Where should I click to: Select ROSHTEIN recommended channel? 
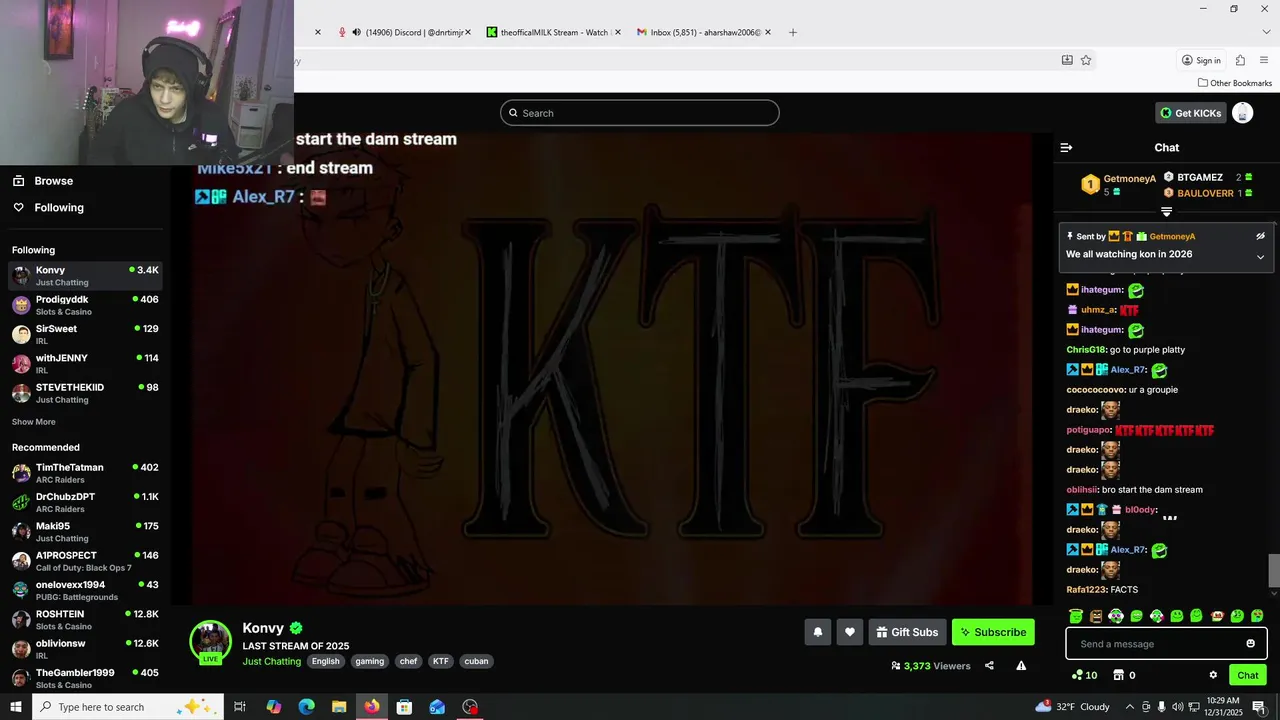click(85, 620)
